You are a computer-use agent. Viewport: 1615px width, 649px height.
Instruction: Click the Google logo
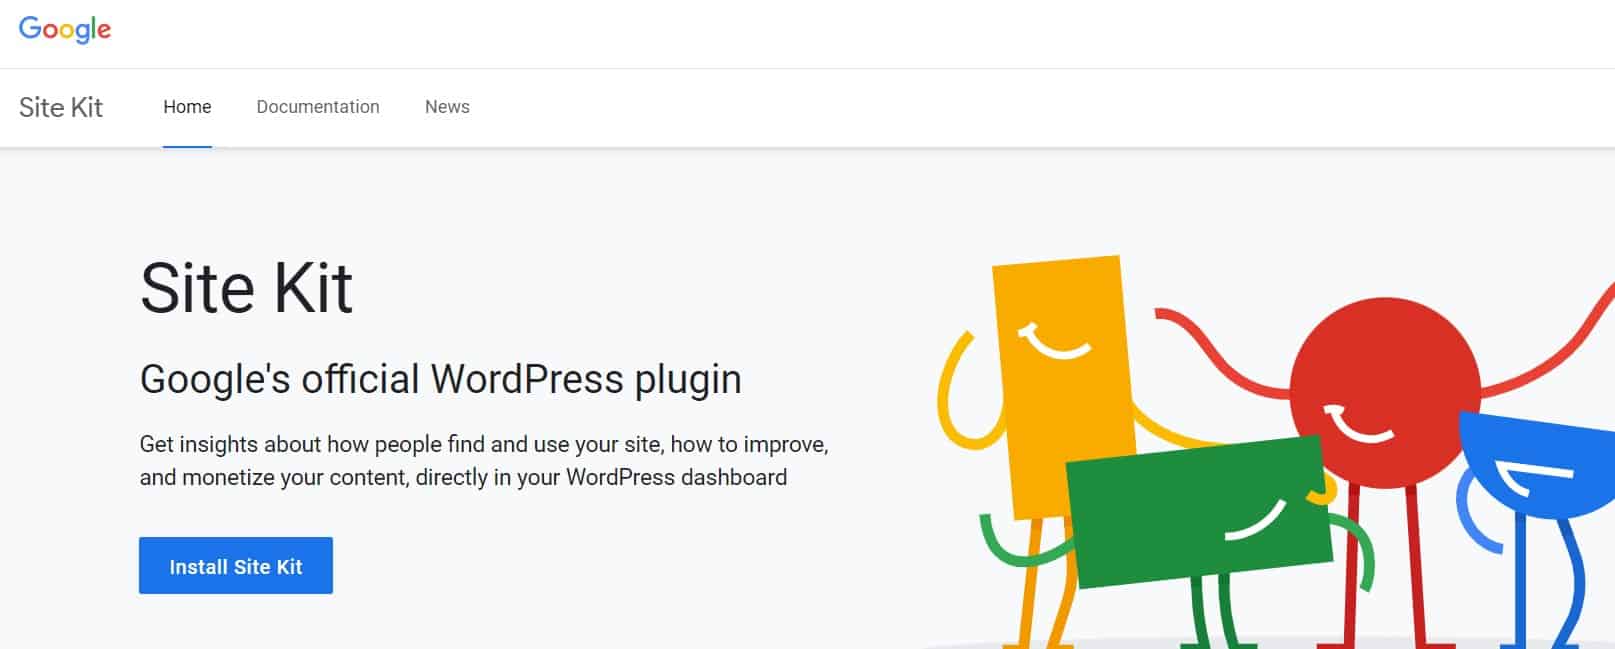click(65, 29)
